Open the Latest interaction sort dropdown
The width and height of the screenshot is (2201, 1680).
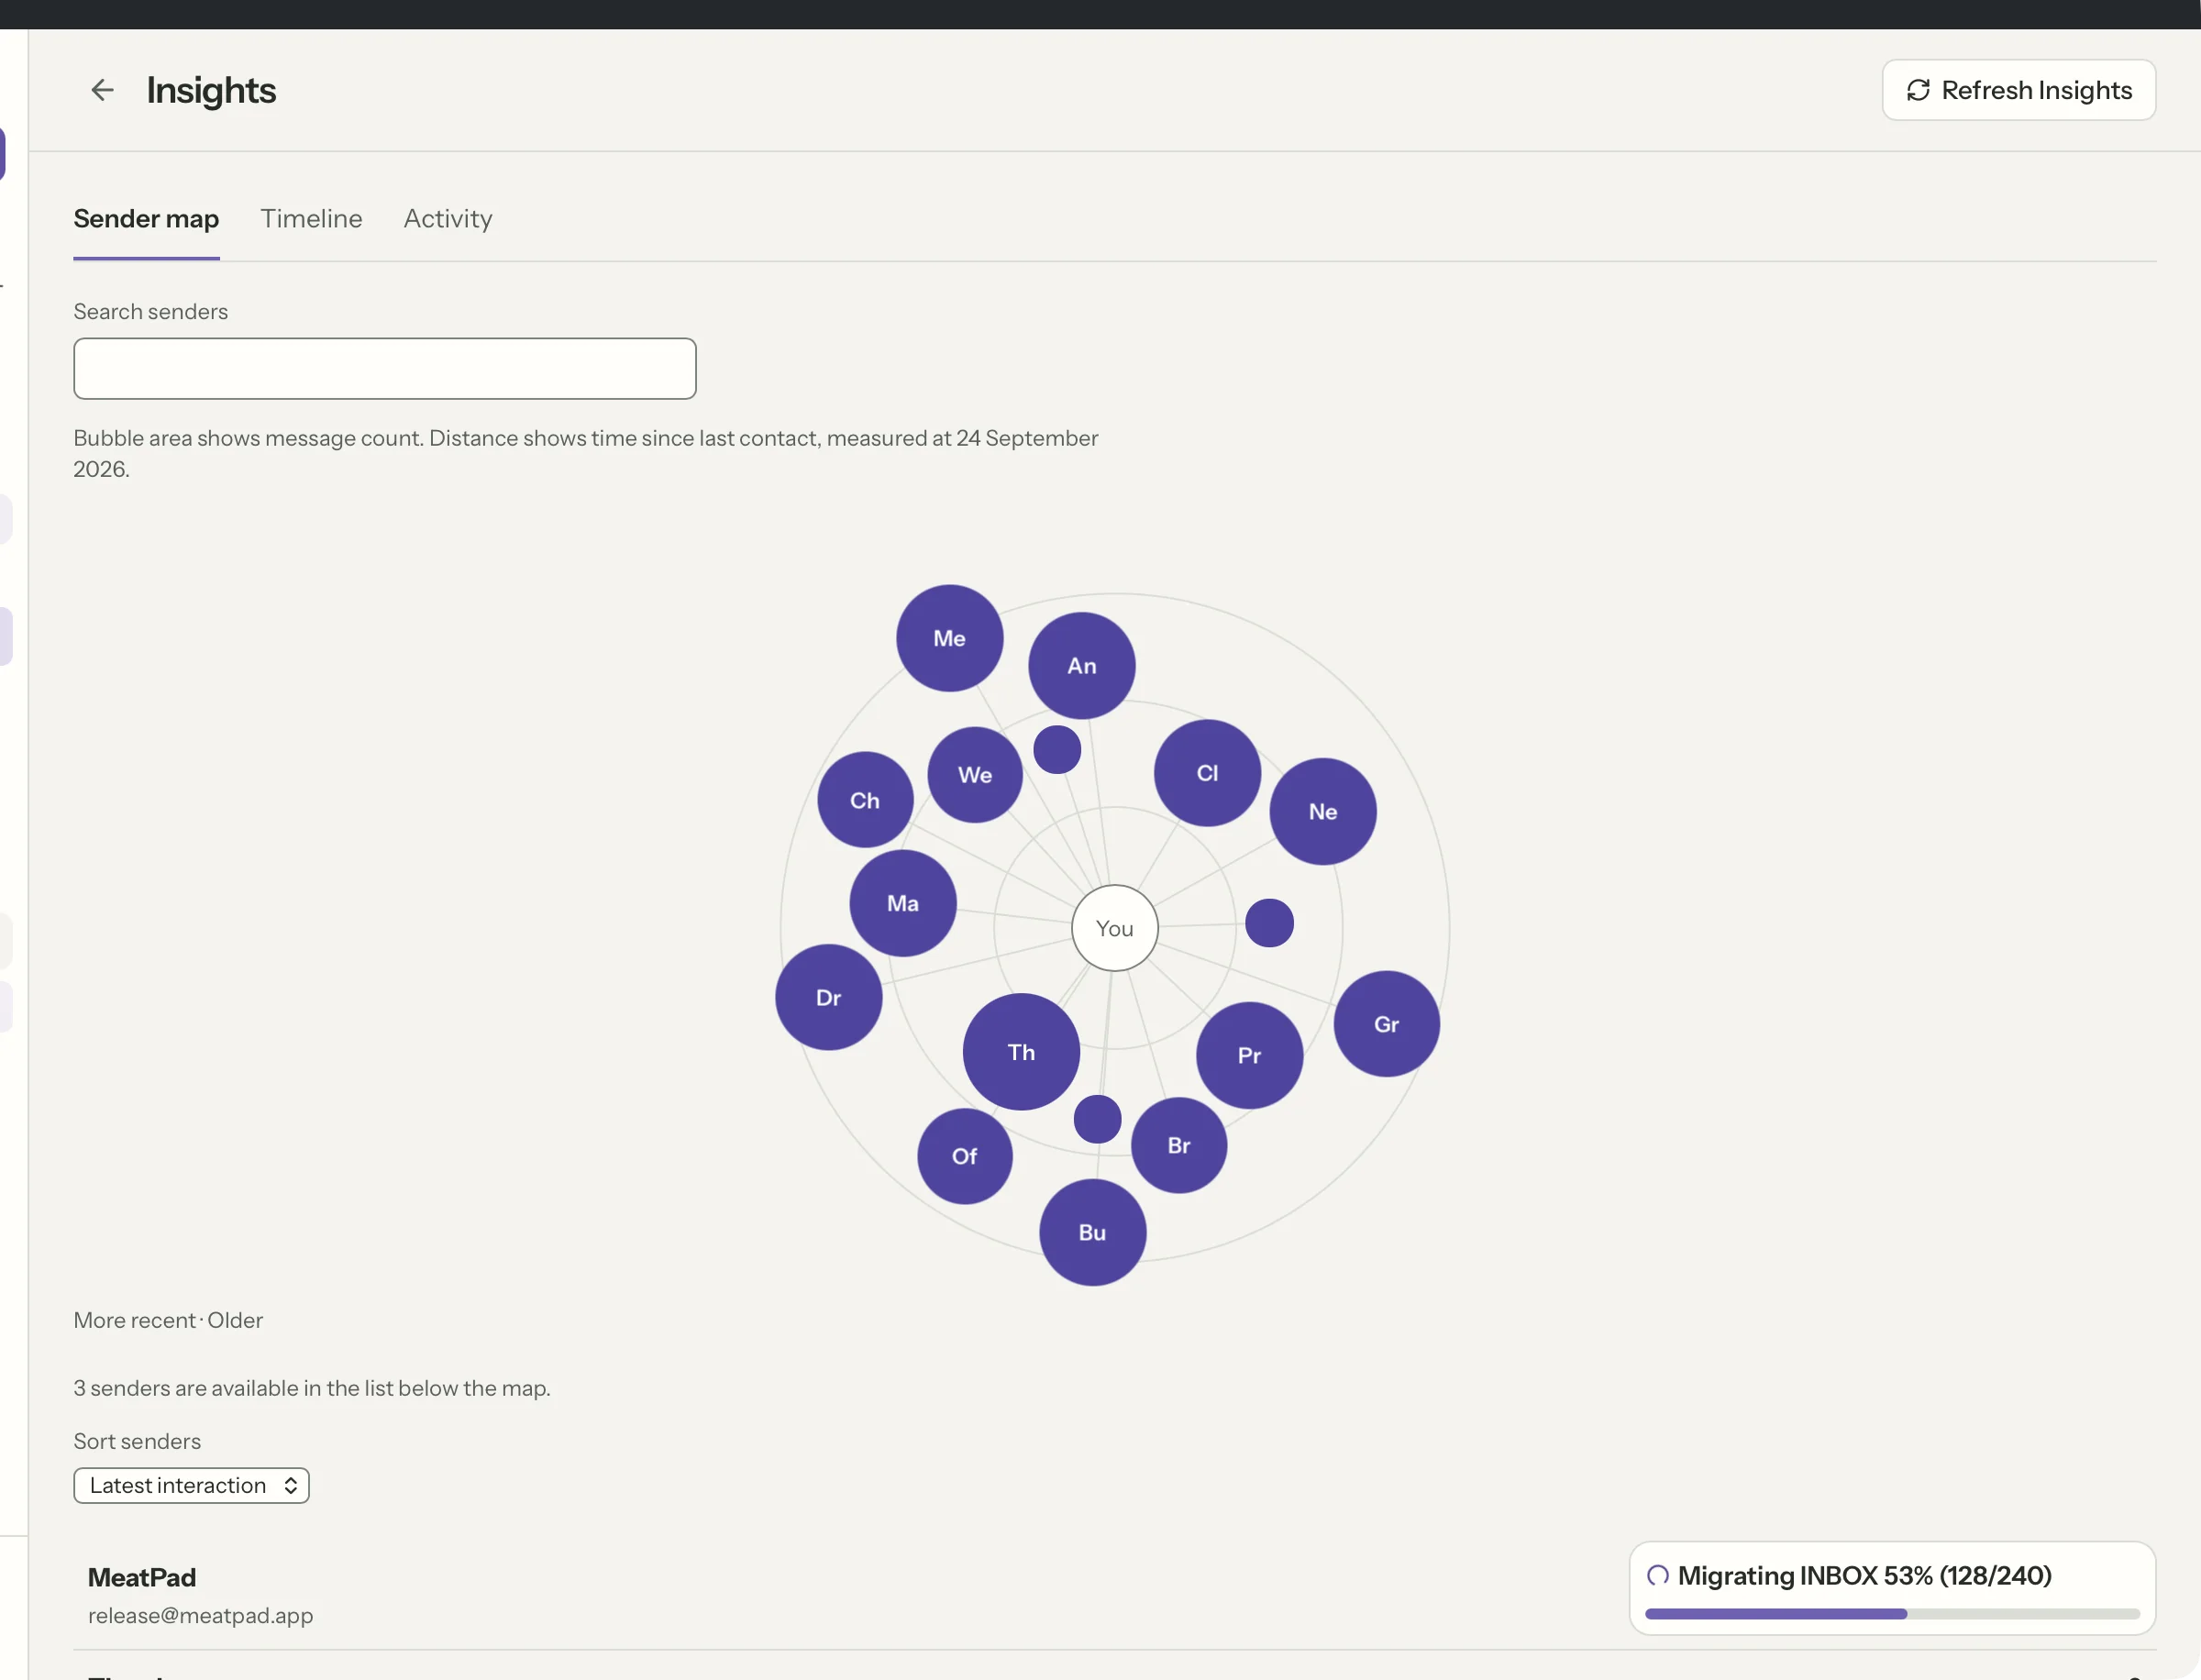click(191, 1485)
